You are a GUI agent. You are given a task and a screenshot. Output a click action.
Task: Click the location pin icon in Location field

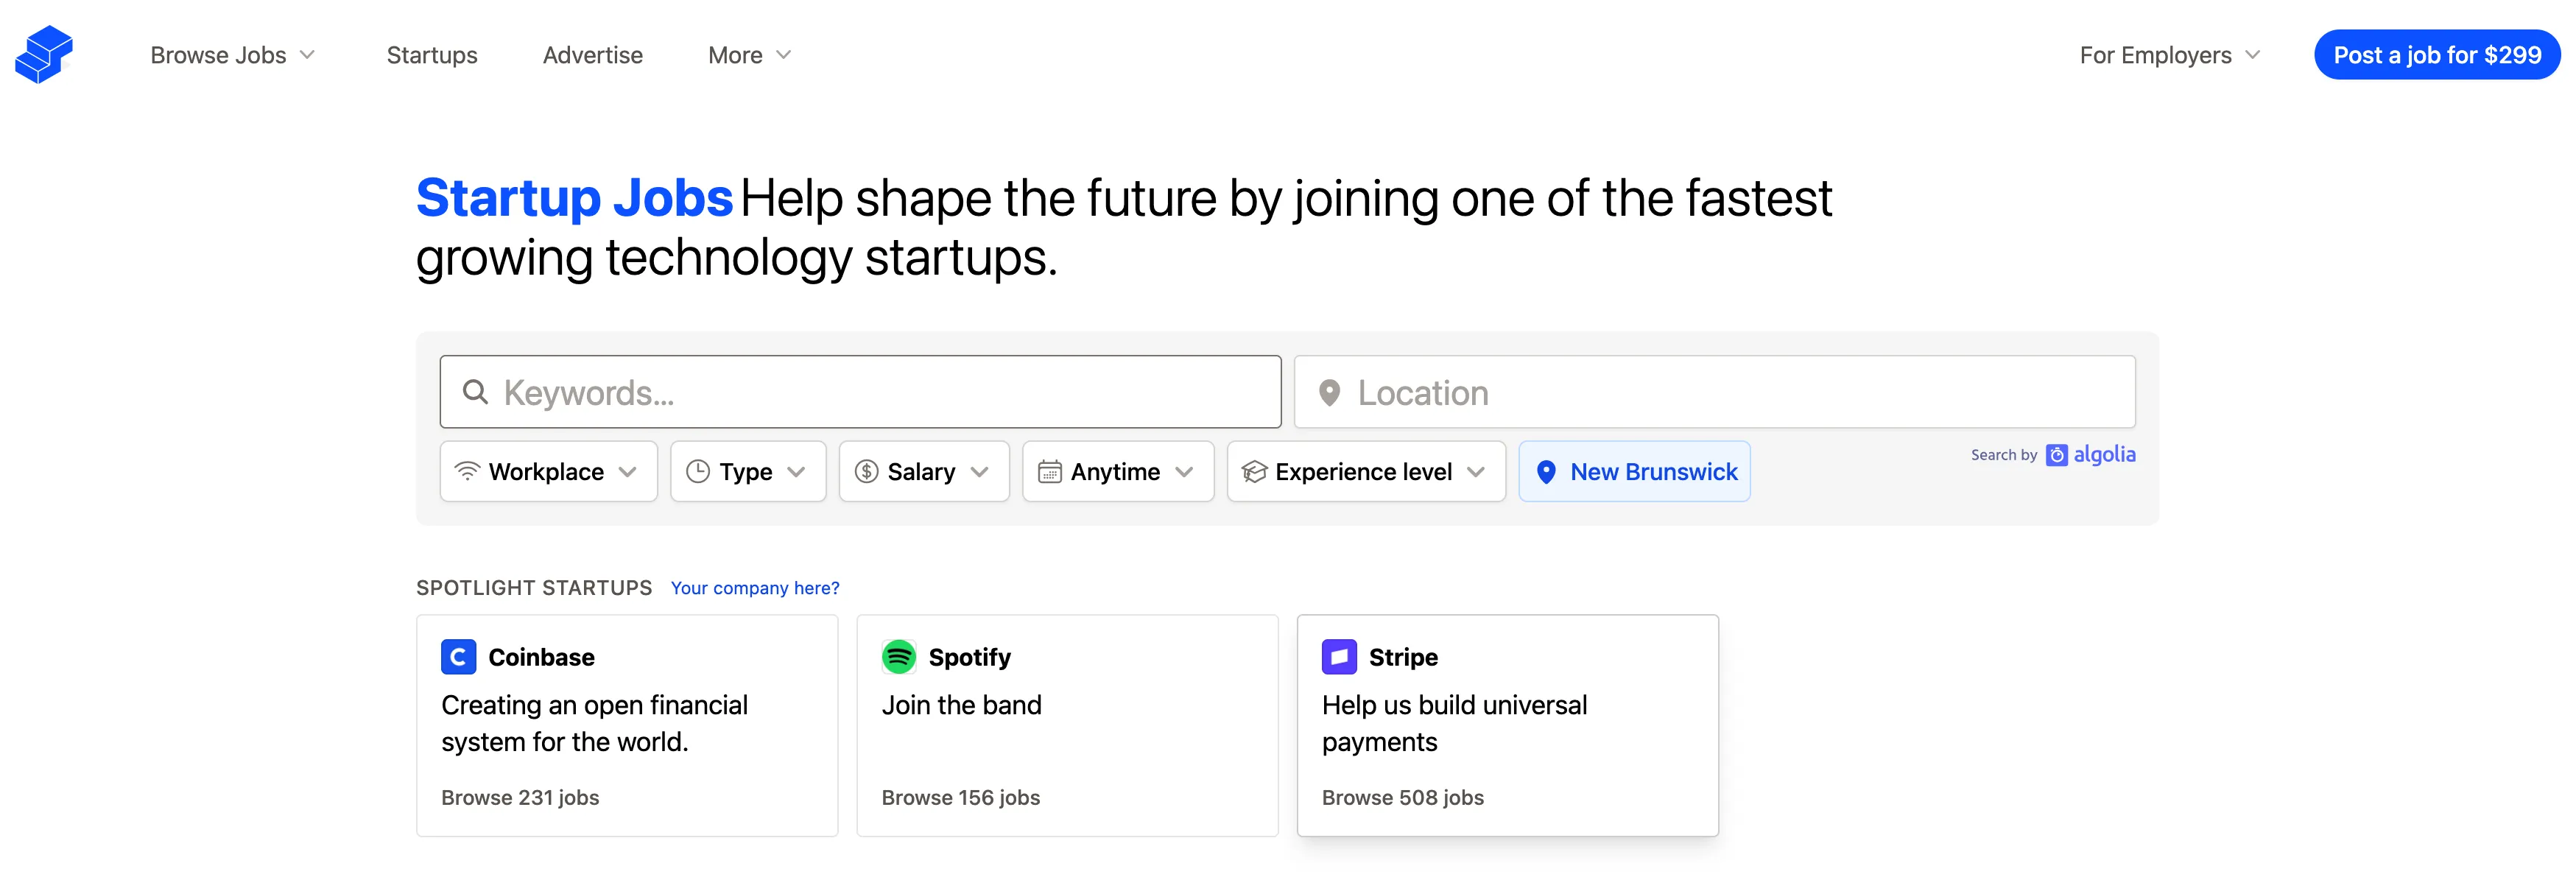[1330, 392]
